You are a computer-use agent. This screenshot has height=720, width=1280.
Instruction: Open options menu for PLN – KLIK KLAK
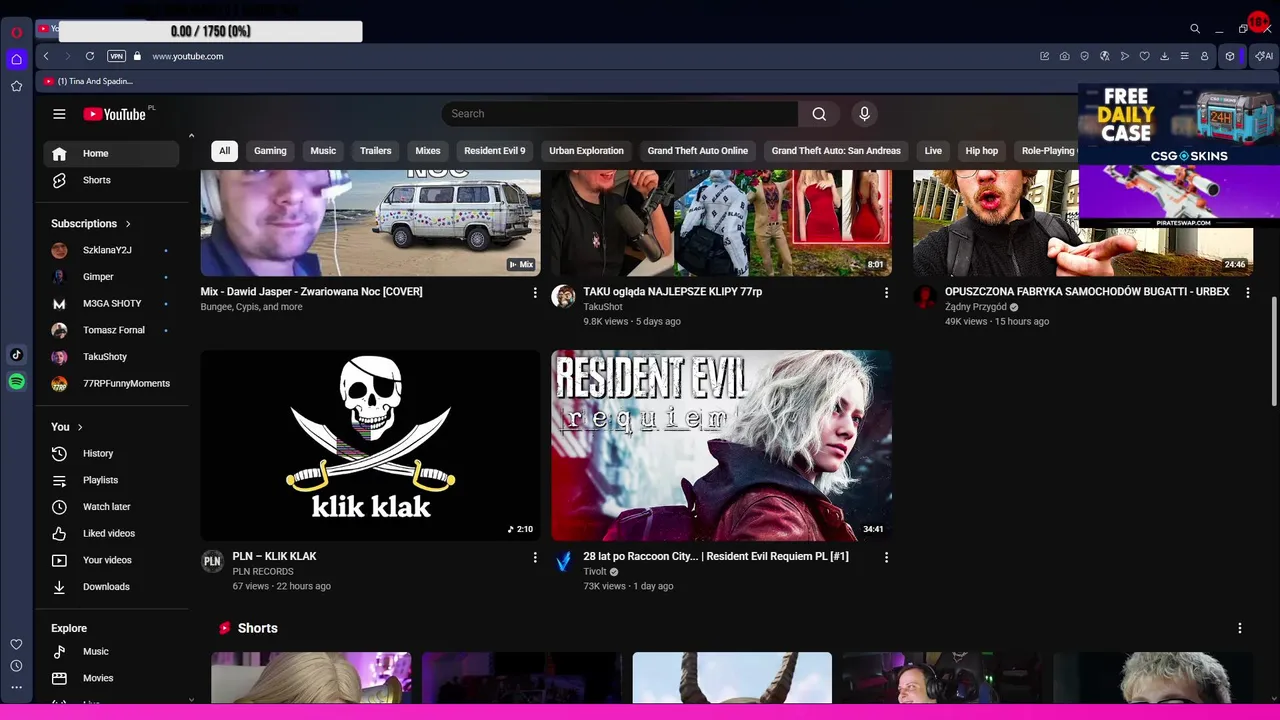click(535, 557)
